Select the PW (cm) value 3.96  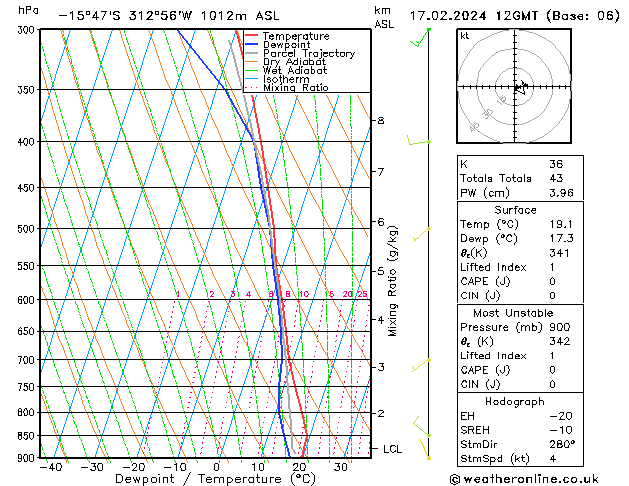[x=561, y=193]
